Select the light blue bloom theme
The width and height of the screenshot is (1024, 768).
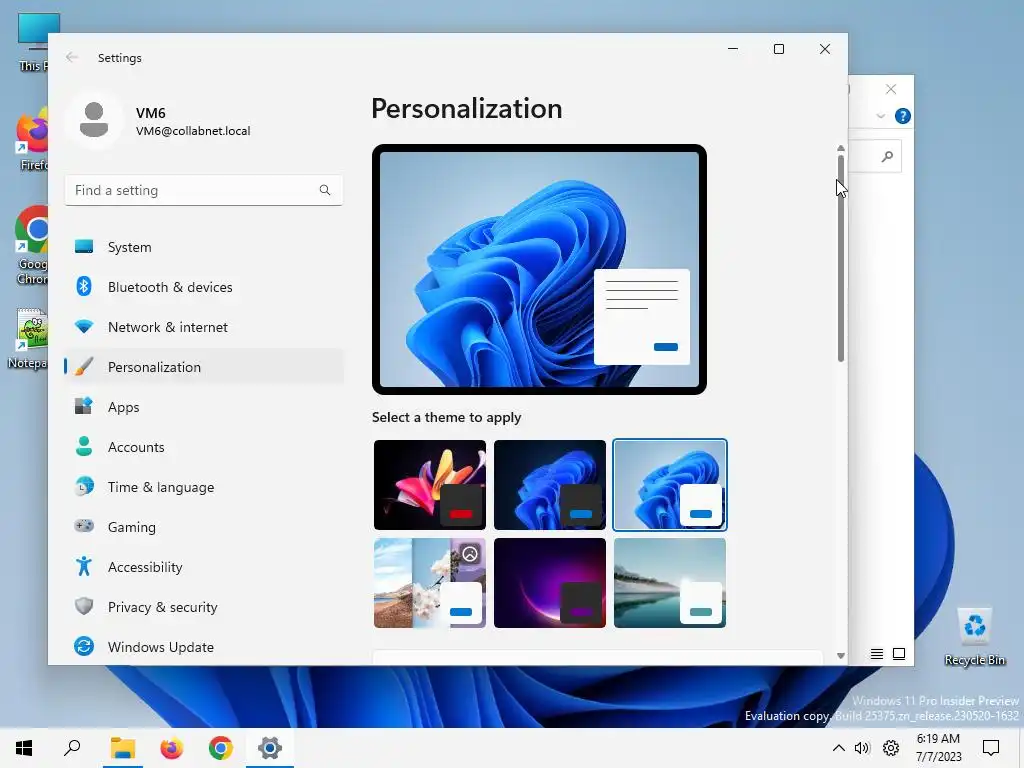point(670,485)
